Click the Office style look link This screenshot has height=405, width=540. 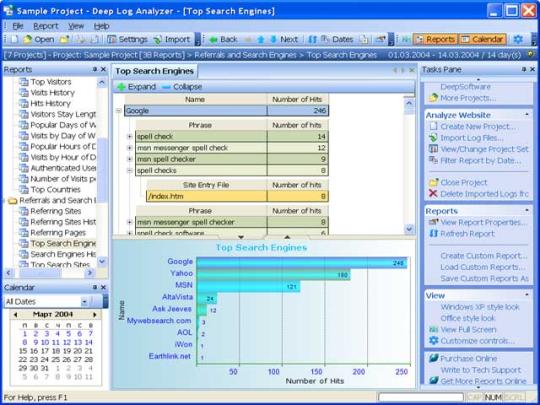click(x=468, y=318)
